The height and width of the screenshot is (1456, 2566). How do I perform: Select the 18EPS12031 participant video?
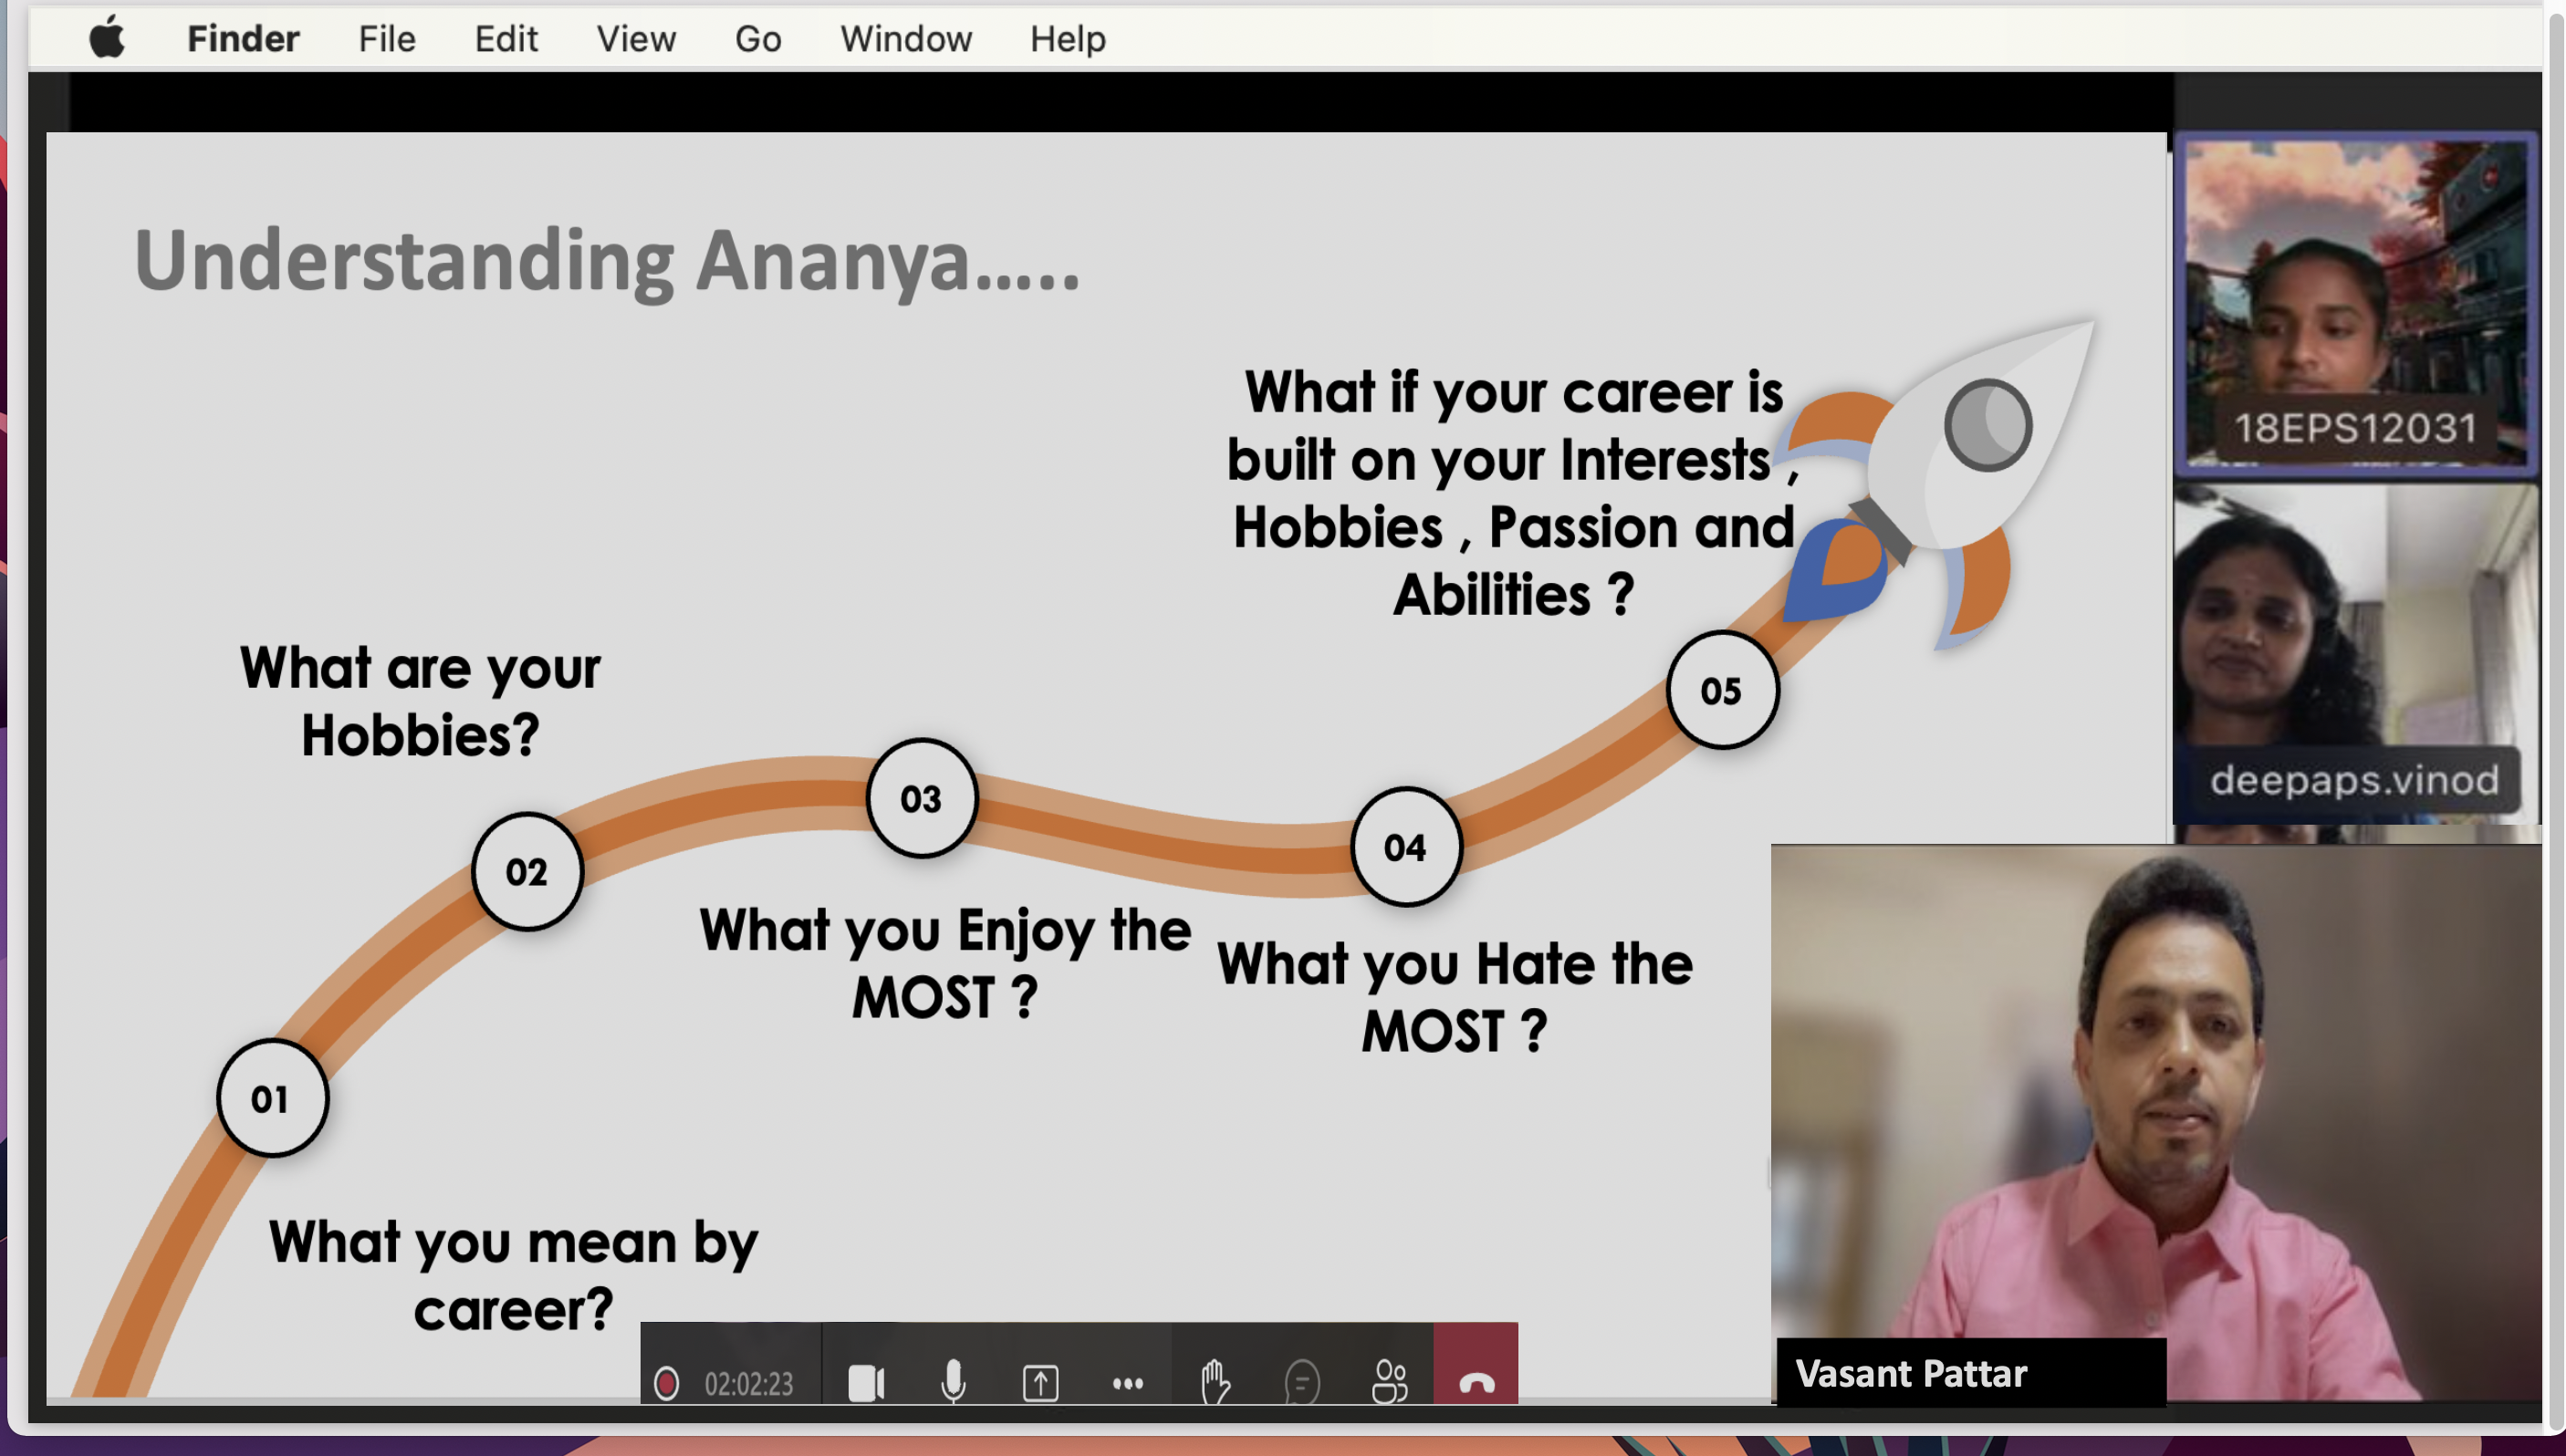point(2356,300)
